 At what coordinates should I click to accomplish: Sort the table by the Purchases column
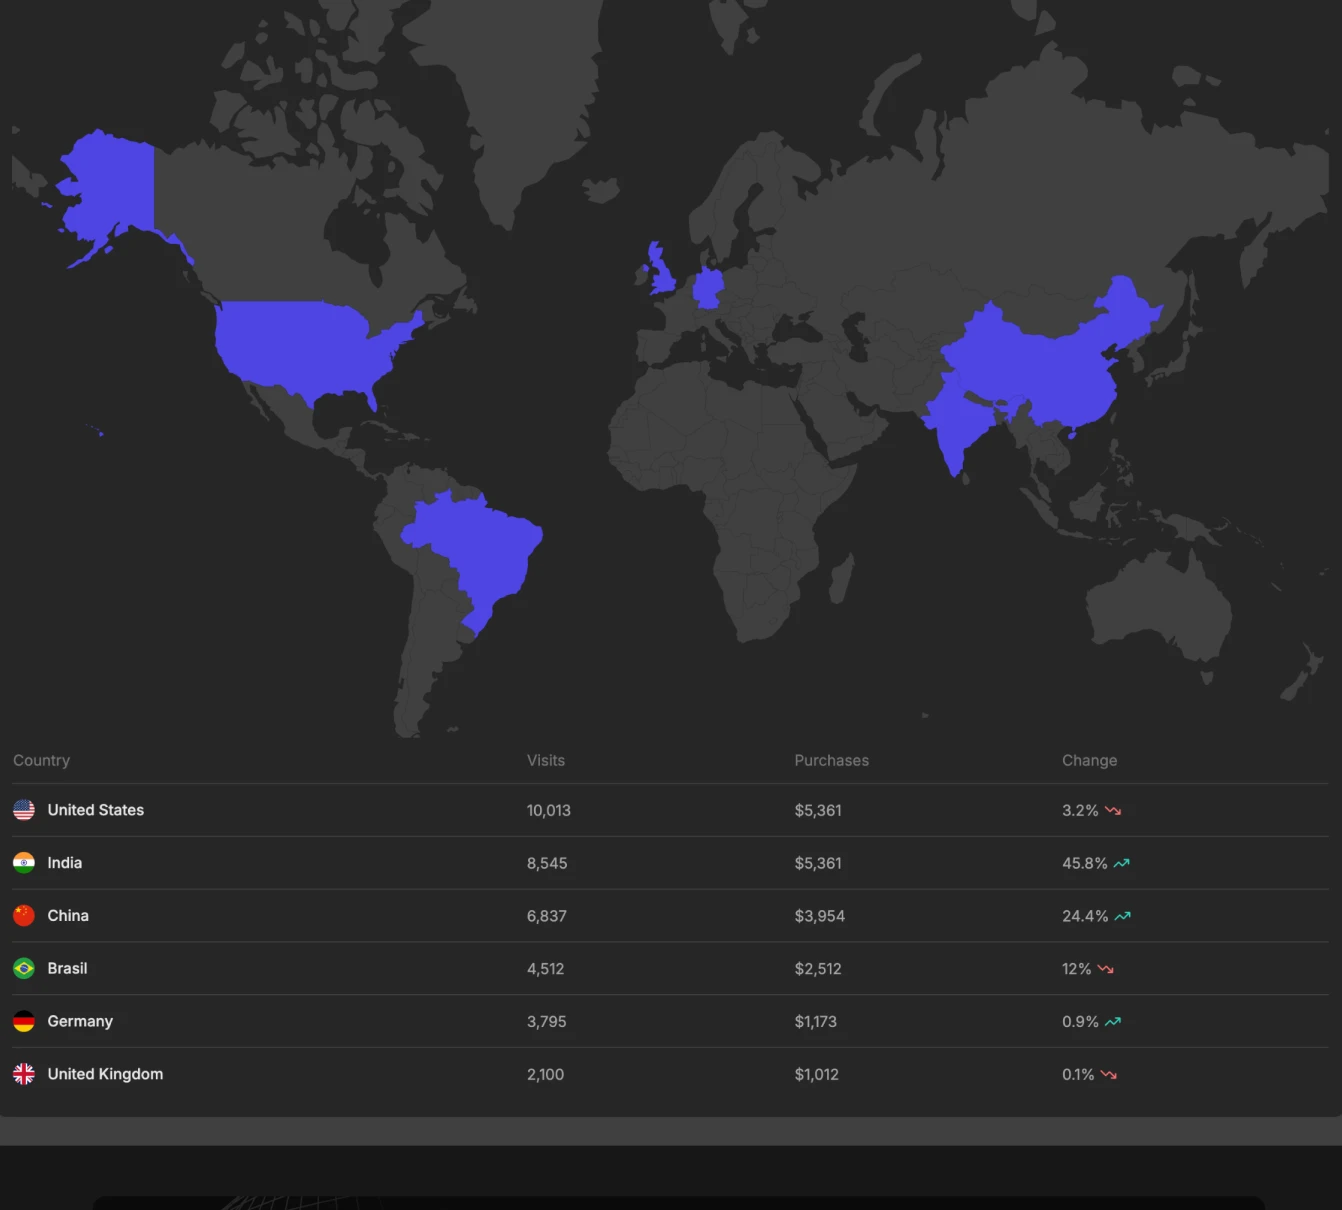[x=831, y=760]
